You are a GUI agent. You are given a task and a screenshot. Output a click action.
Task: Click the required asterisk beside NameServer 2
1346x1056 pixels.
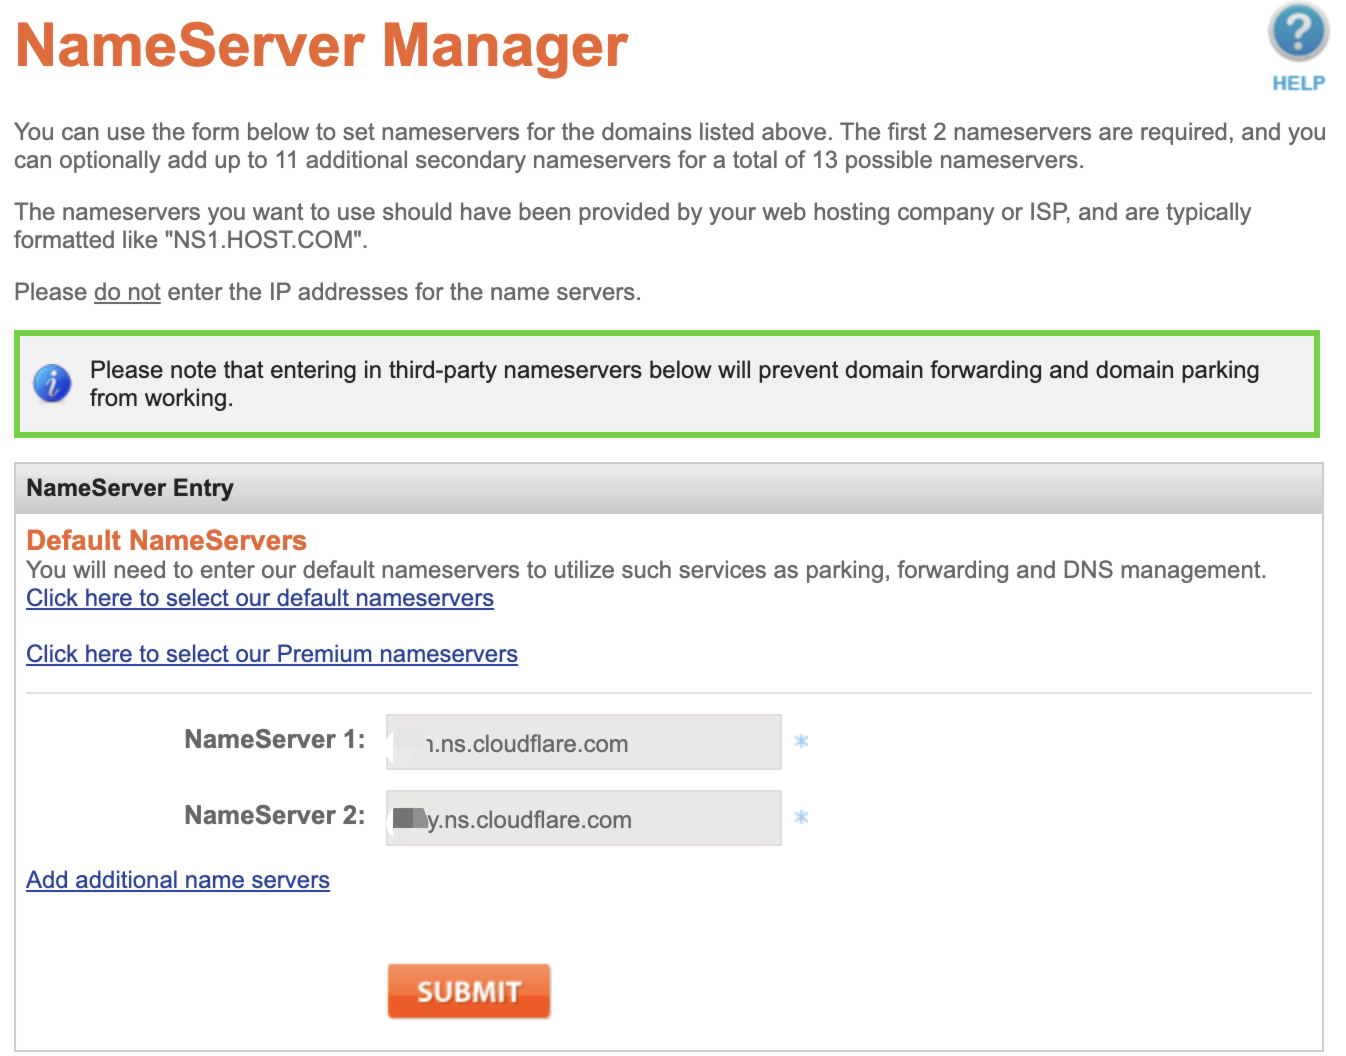point(801,818)
